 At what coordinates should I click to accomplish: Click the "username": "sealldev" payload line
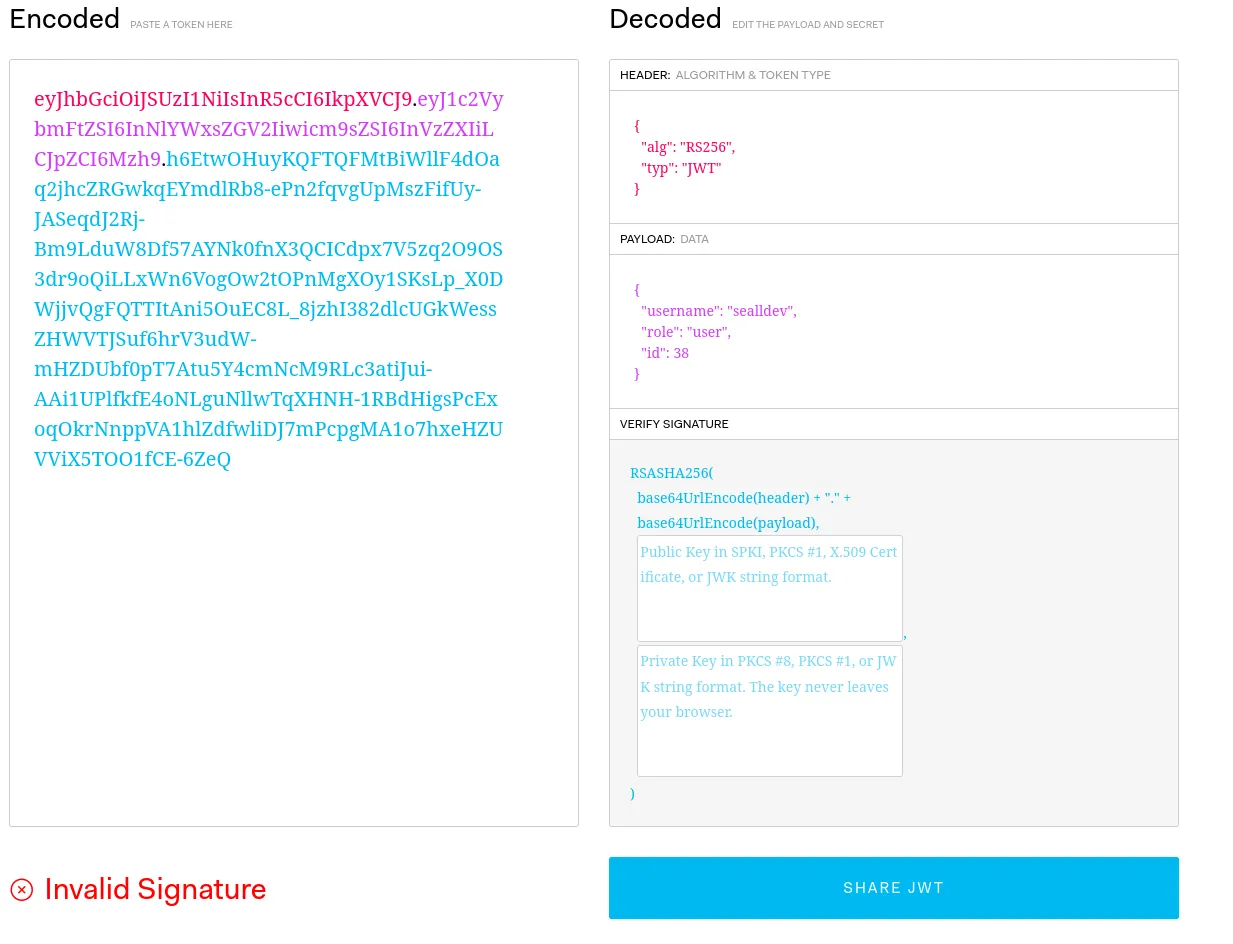[x=718, y=311]
